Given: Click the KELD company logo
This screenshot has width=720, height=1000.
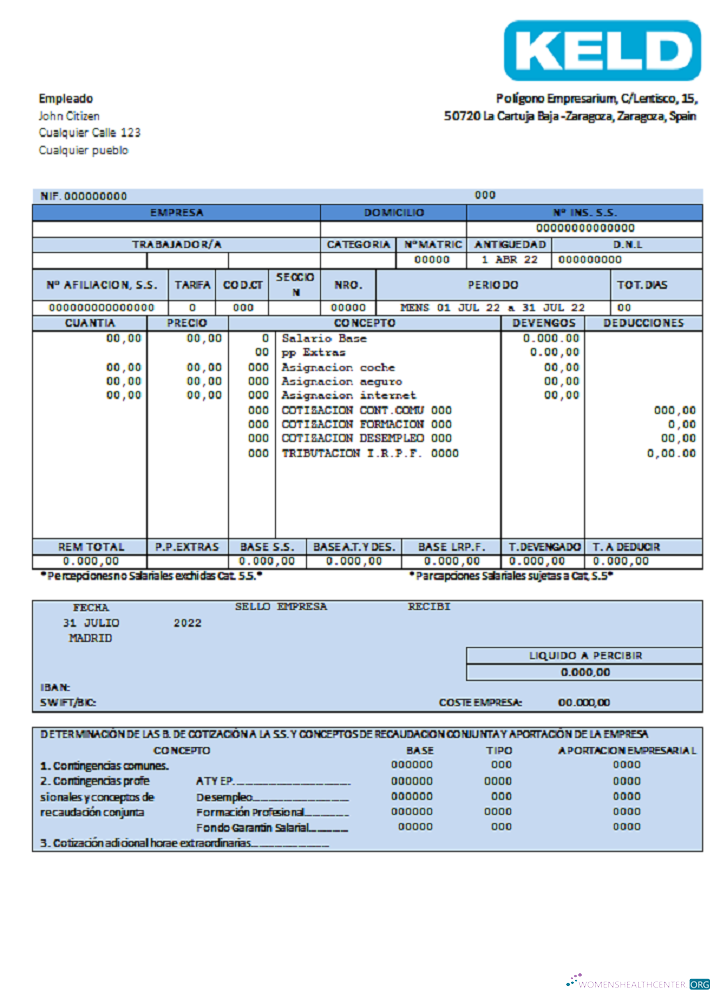Looking at the screenshot, I should [x=602, y=50].
